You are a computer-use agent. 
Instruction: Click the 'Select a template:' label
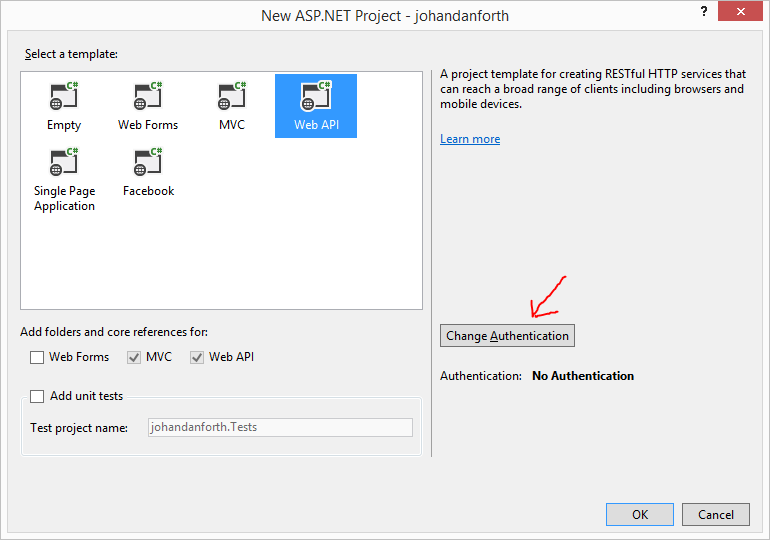click(x=71, y=54)
